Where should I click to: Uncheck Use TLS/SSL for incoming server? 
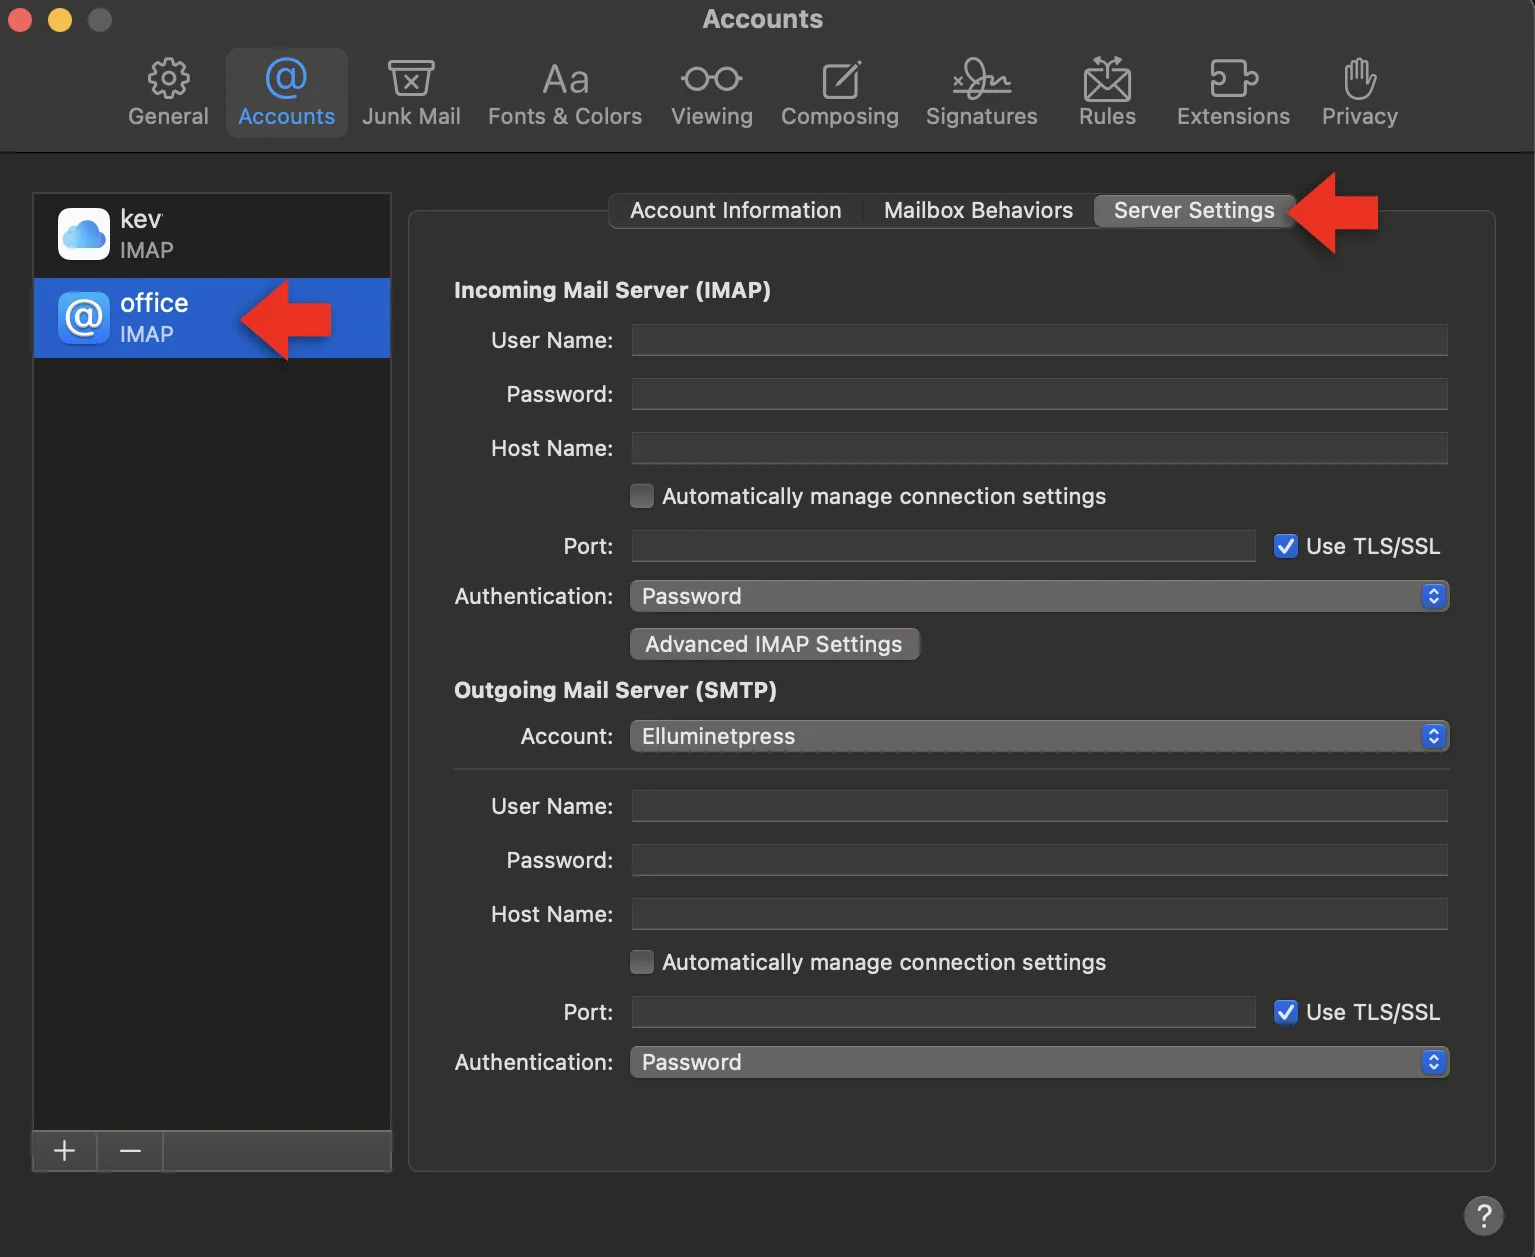(x=1286, y=546)
